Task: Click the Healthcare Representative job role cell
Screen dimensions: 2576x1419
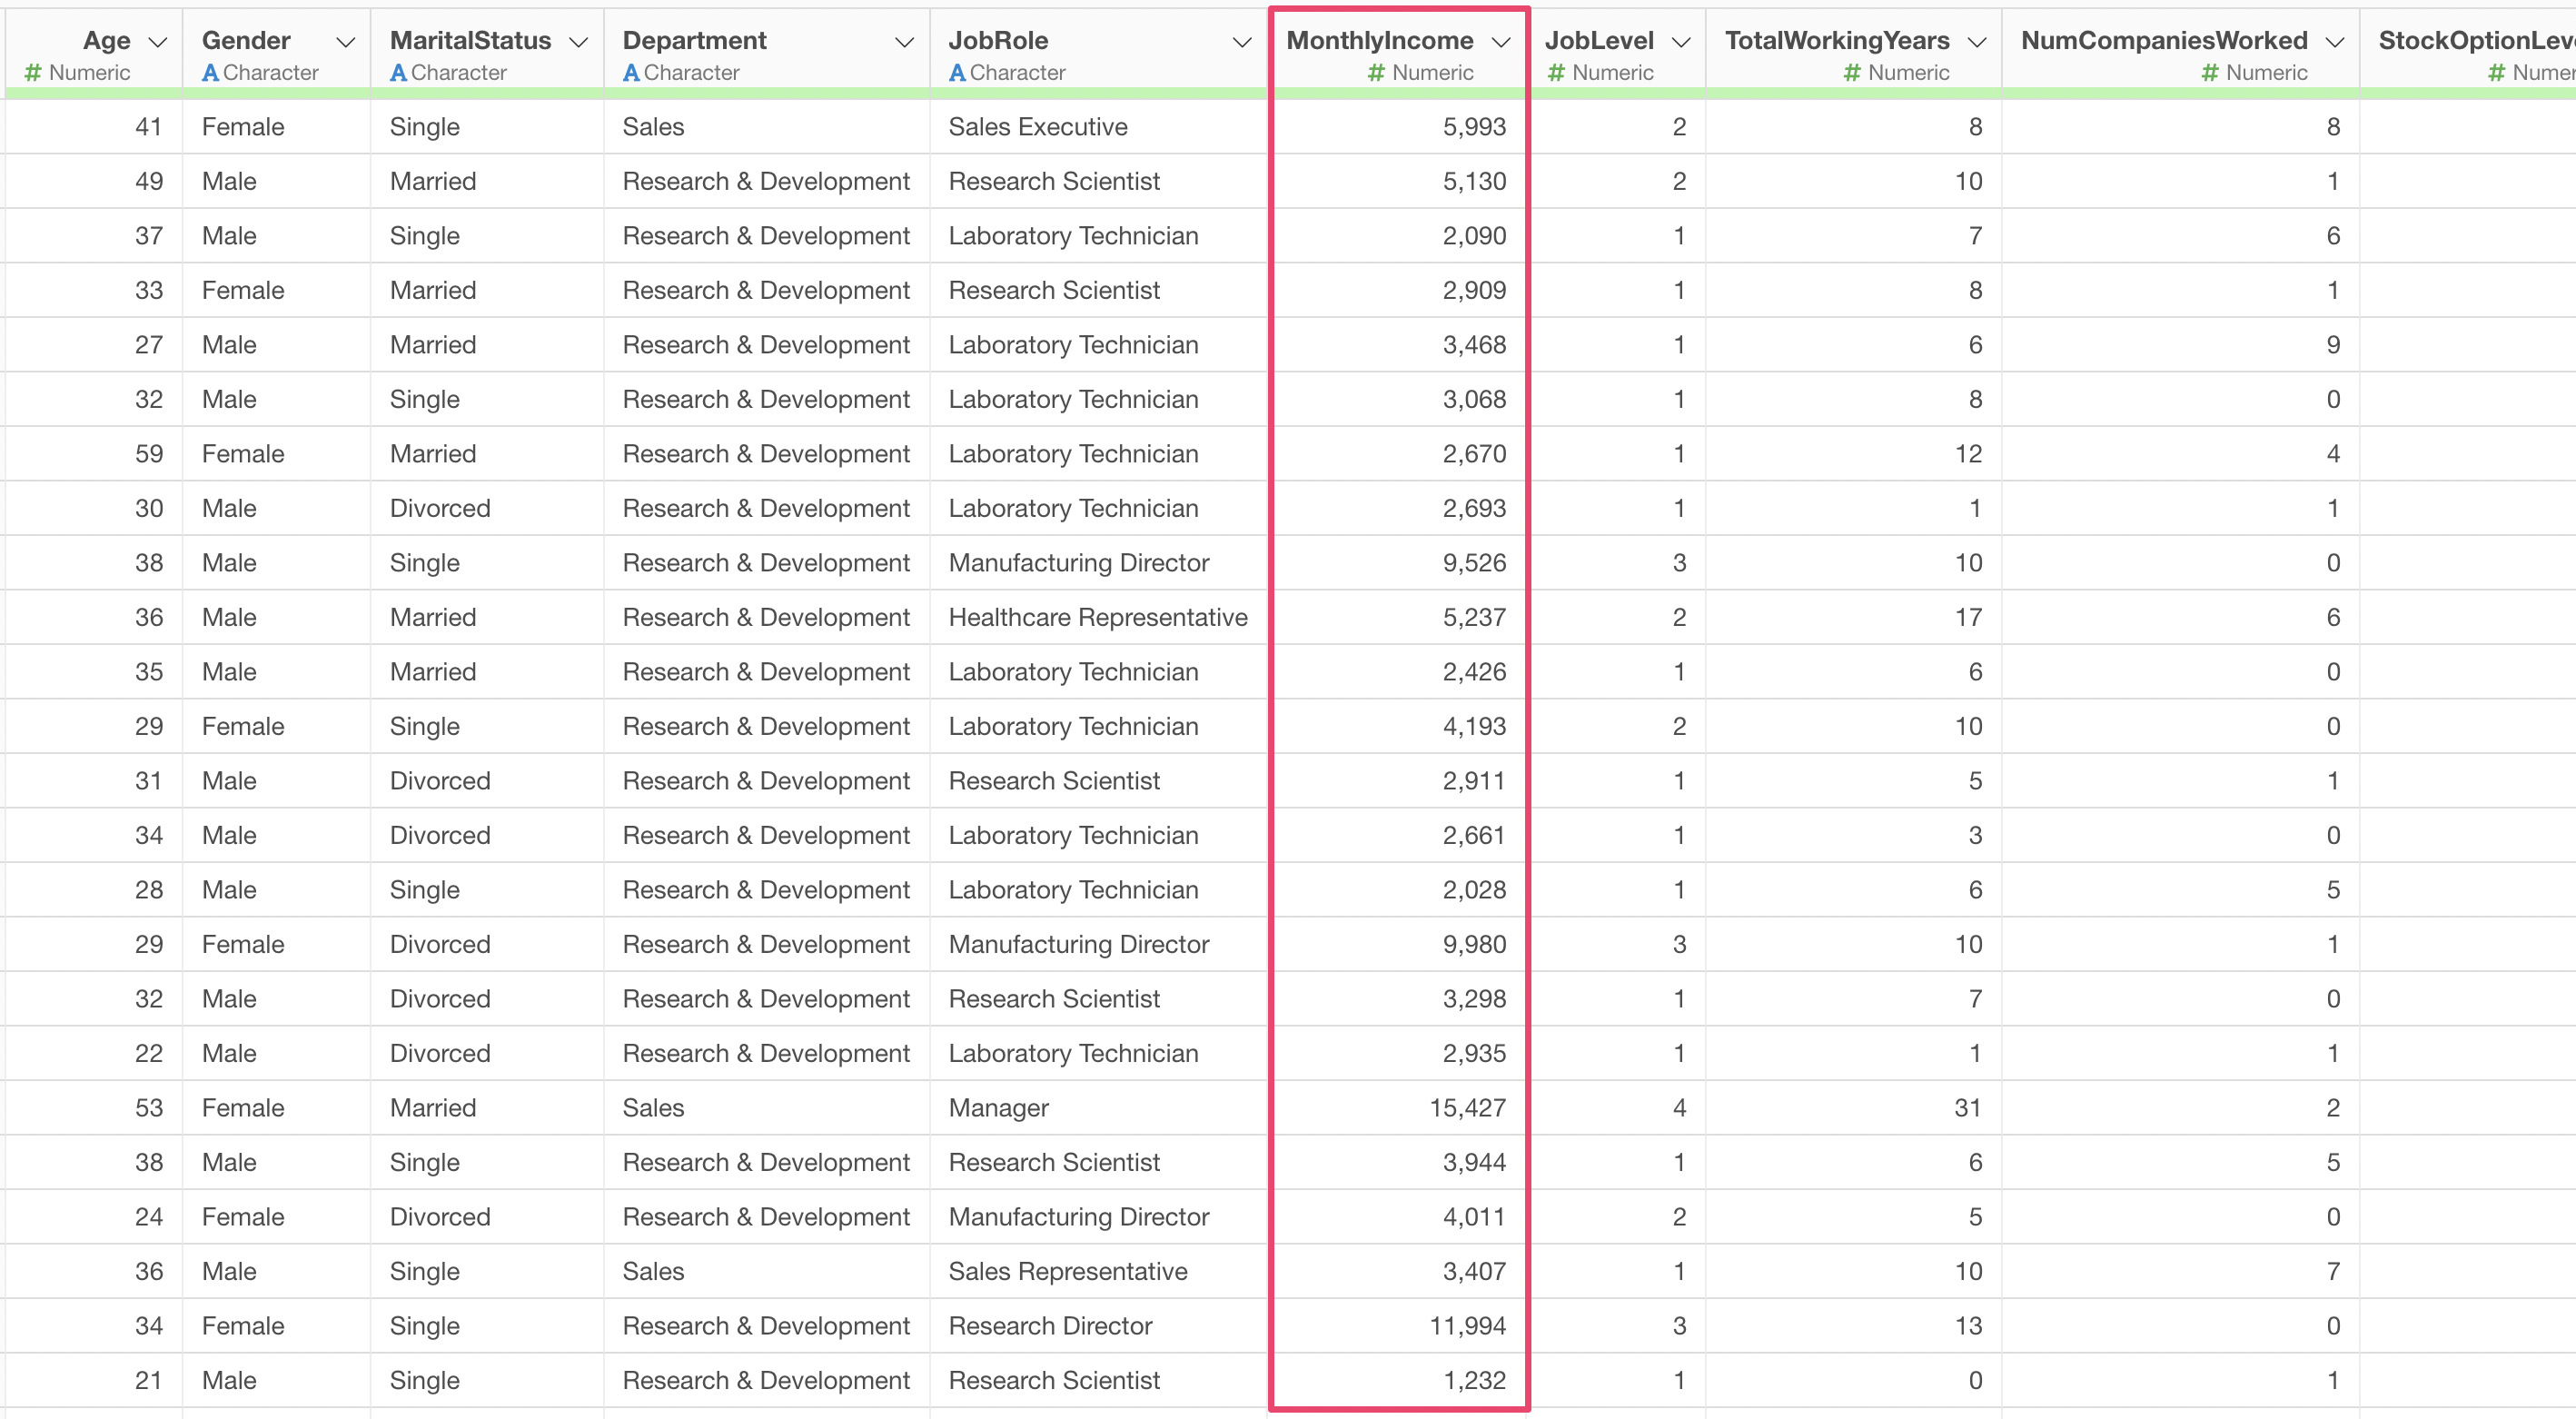Action: [x=1097, y=617]
